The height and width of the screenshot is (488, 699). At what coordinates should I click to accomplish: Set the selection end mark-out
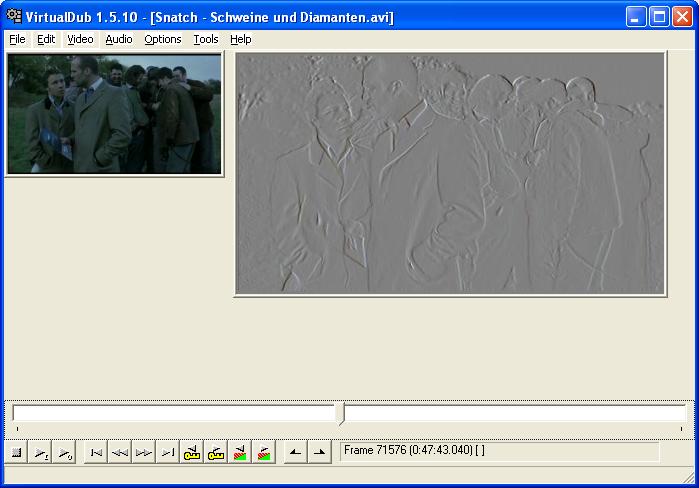[x=320, y=452]
